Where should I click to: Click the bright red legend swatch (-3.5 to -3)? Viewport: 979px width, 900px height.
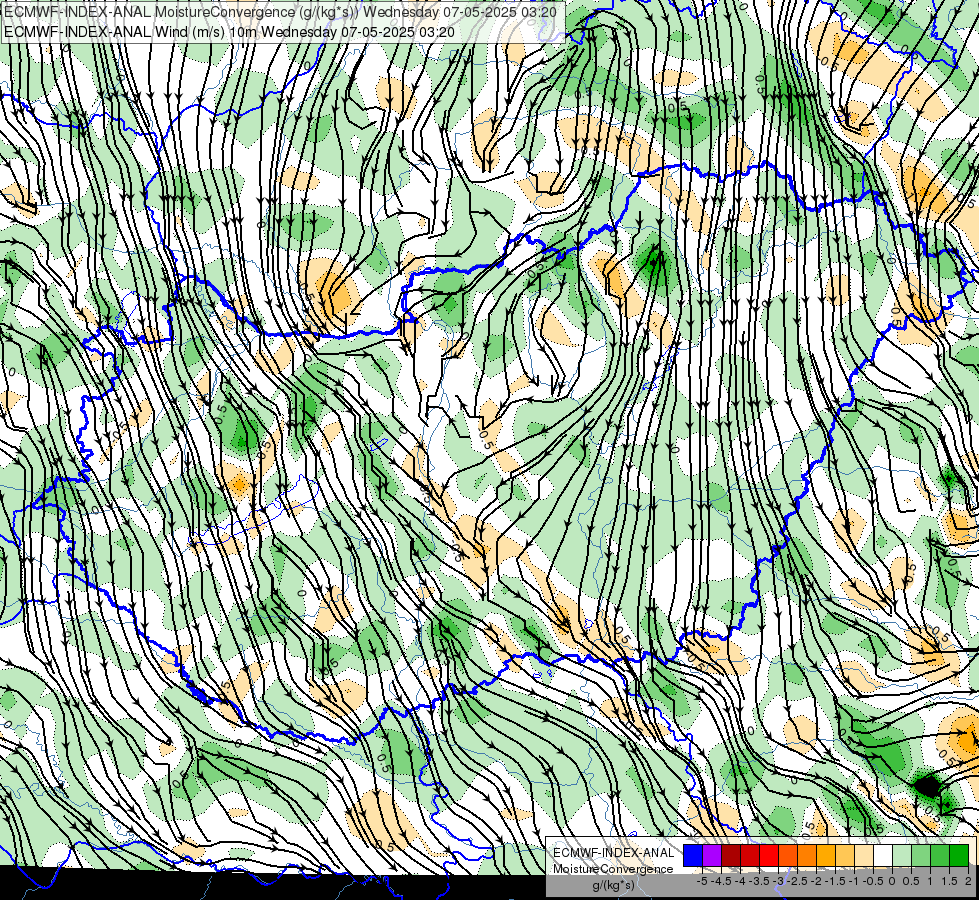(x=769, y=855)
